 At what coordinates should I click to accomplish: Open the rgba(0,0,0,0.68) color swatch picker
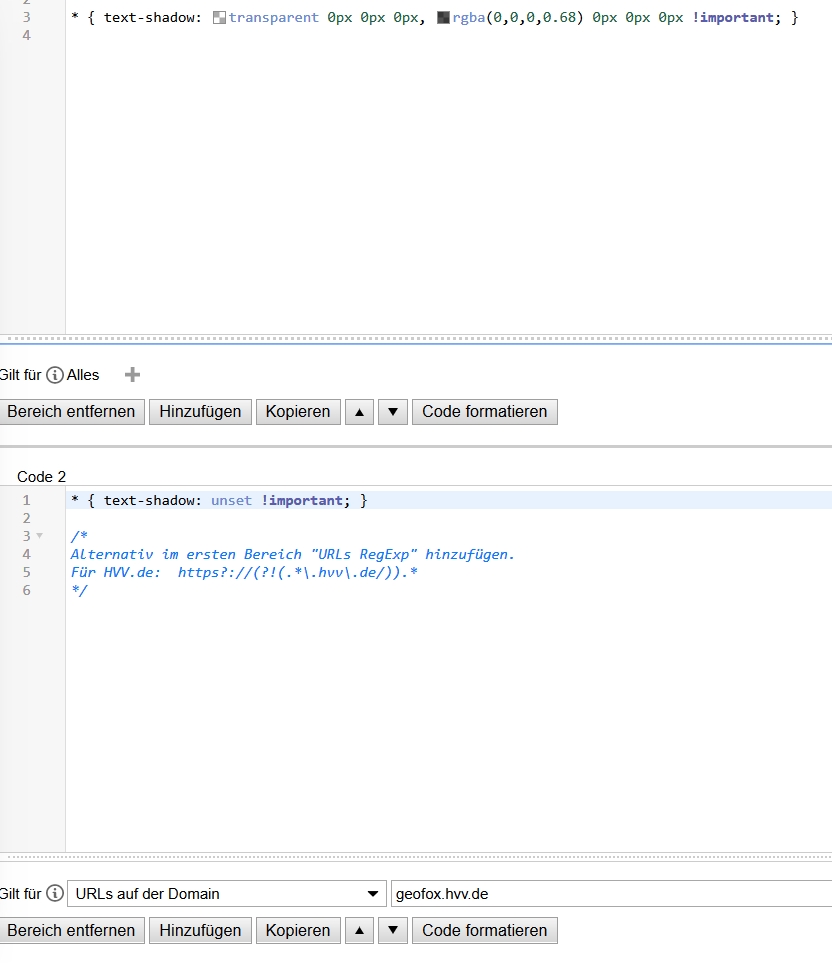pos(443,18)
